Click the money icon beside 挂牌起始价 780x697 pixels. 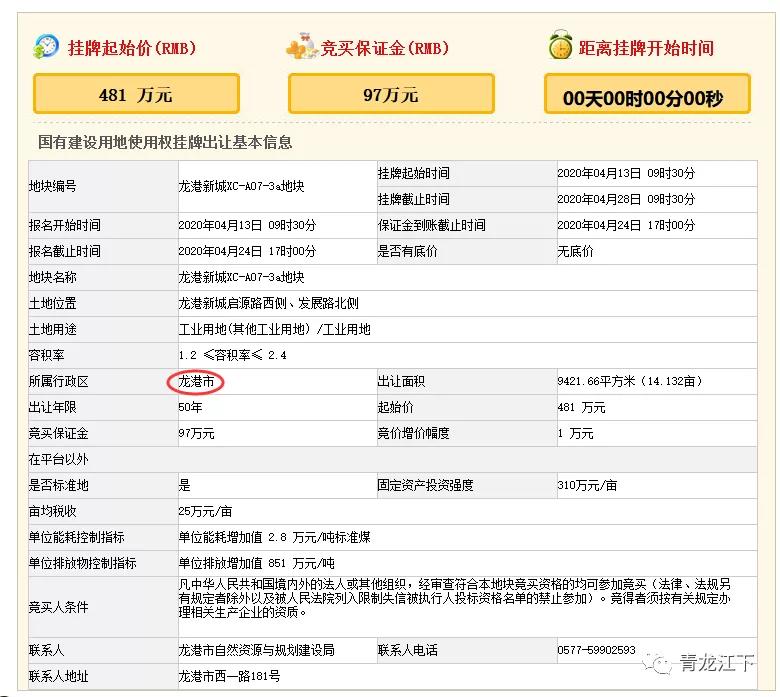[46, 46]
